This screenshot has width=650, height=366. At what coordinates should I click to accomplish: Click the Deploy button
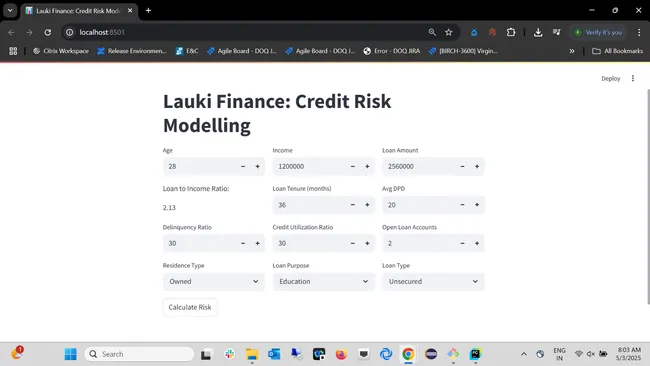click(611, 78)
